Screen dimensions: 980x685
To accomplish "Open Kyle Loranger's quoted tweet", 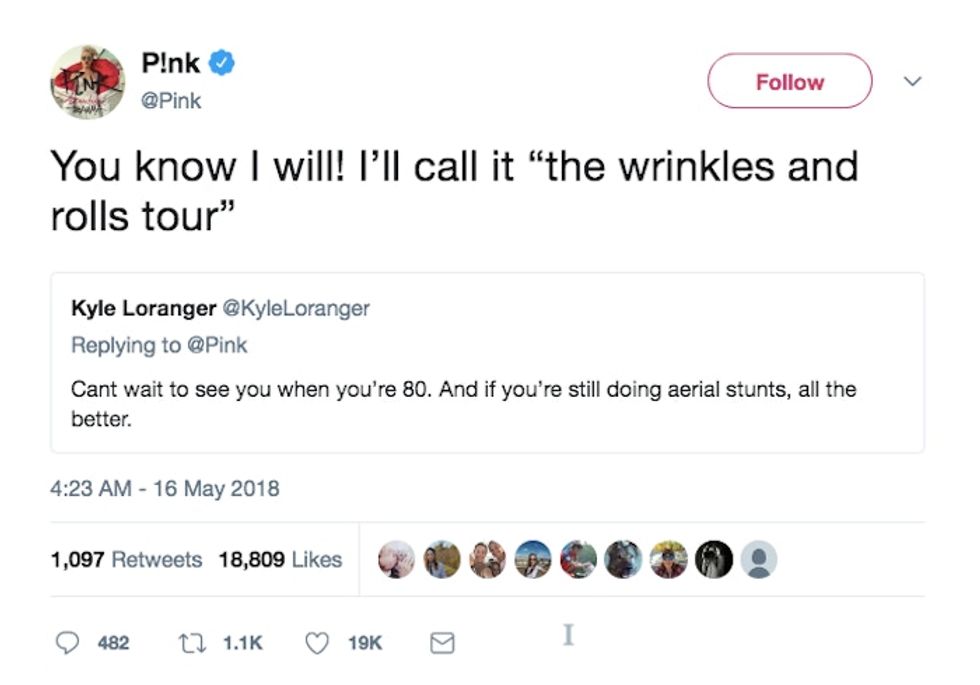I will coord(487,400).
